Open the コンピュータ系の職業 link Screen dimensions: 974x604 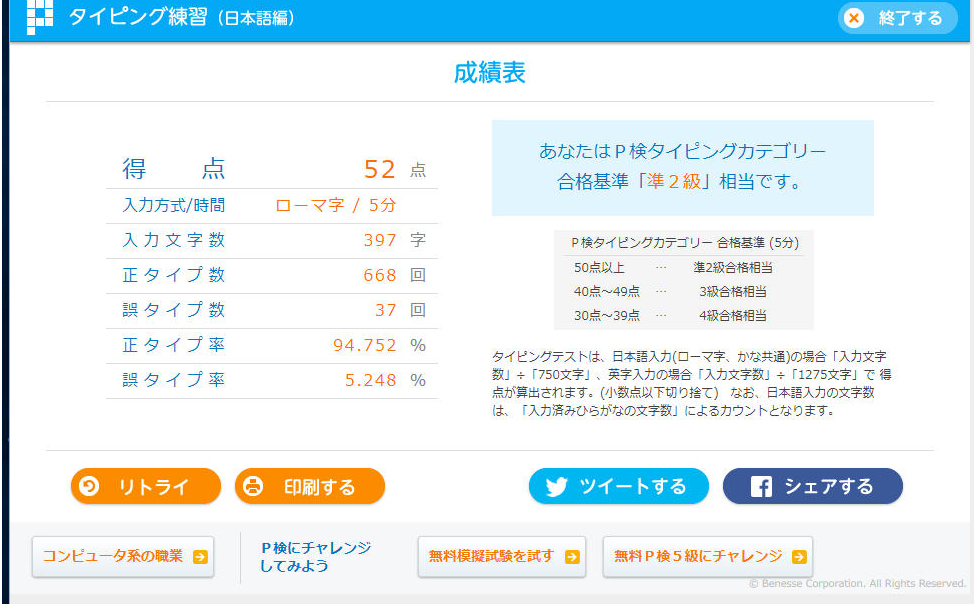point(123,557)
